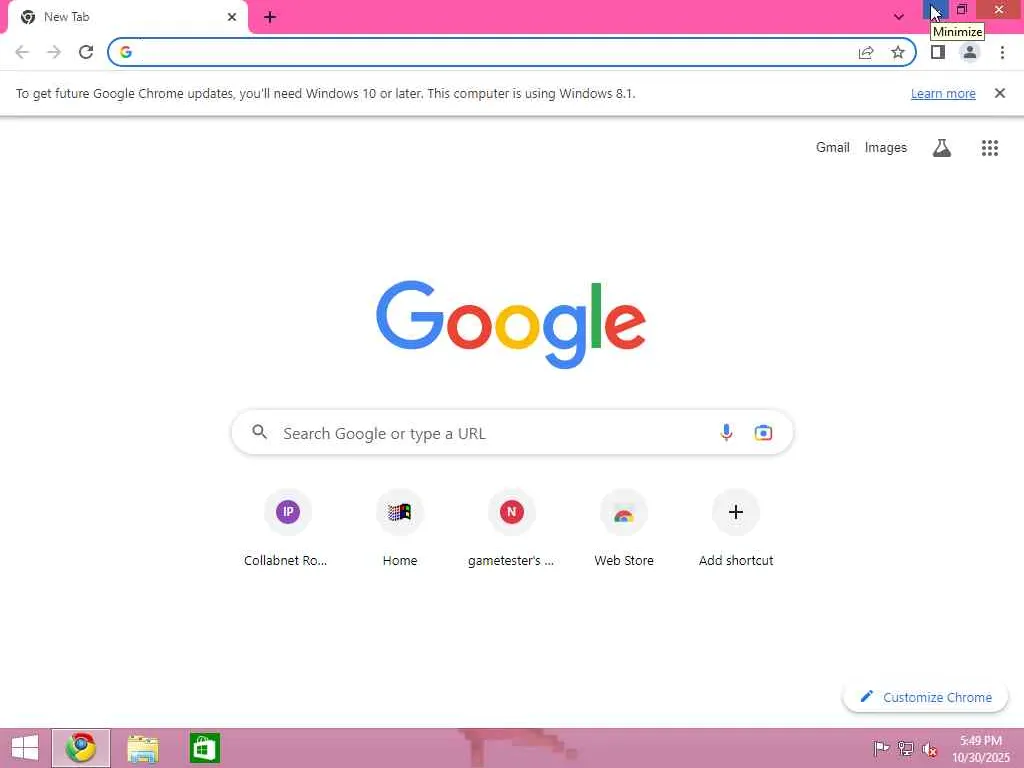Select the New Tab tab
Image resolution: width=1024 pixels, height=768 pixels.
tap(127, 17)
